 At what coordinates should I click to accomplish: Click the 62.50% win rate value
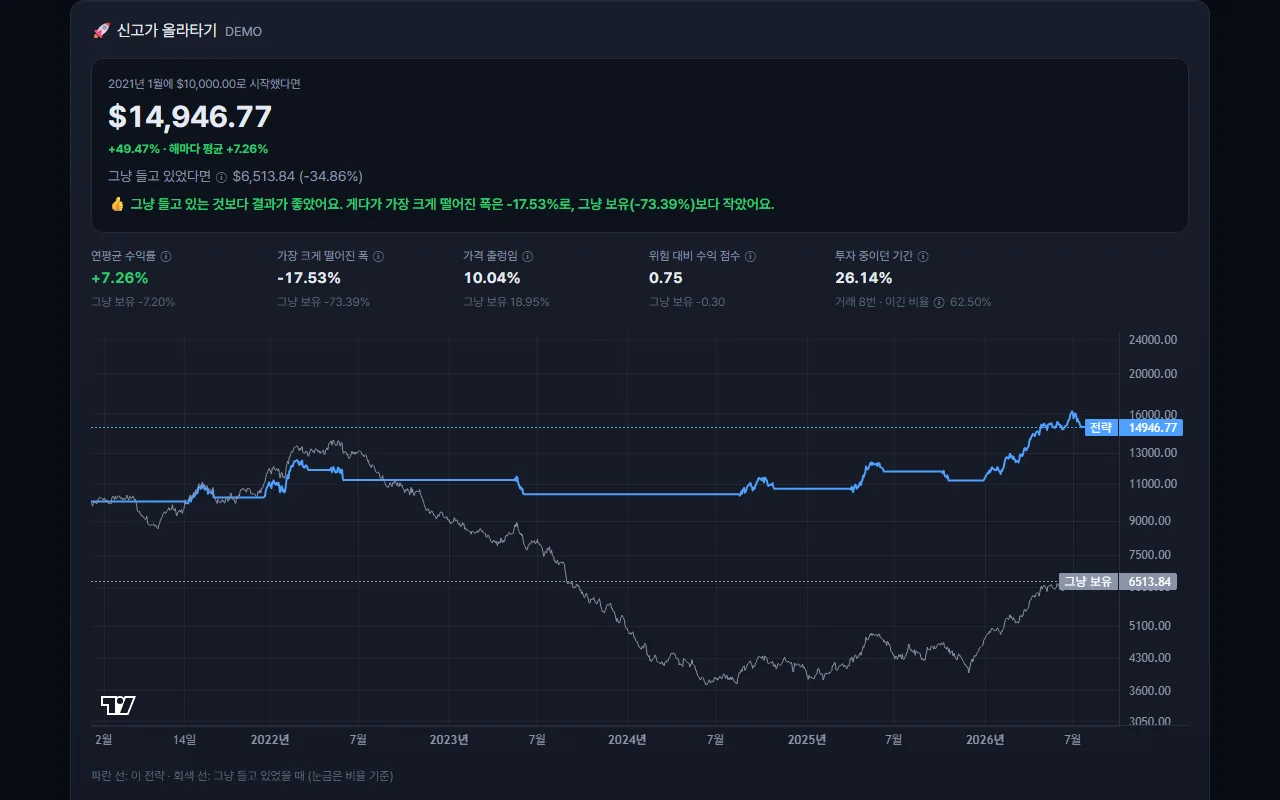[971, 302]
